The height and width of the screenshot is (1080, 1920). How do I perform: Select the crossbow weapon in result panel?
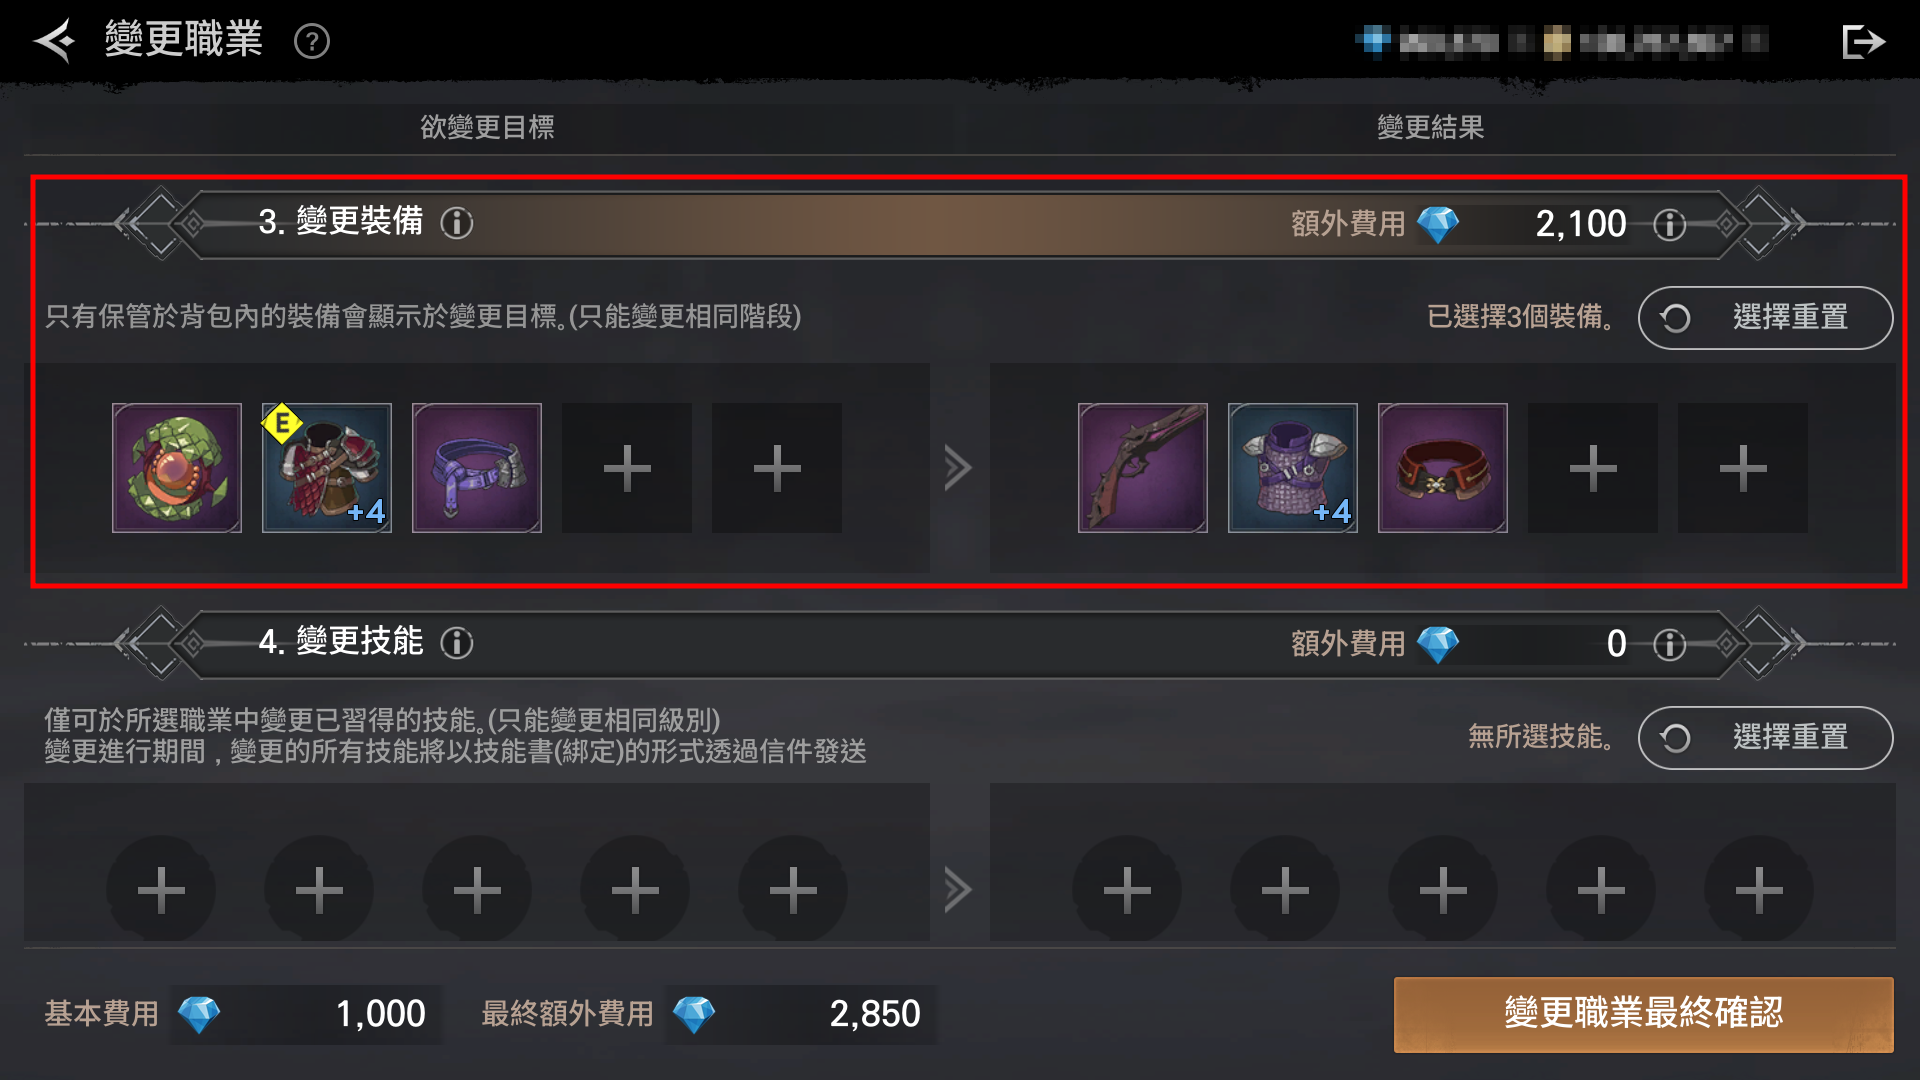coord(1143,468)
